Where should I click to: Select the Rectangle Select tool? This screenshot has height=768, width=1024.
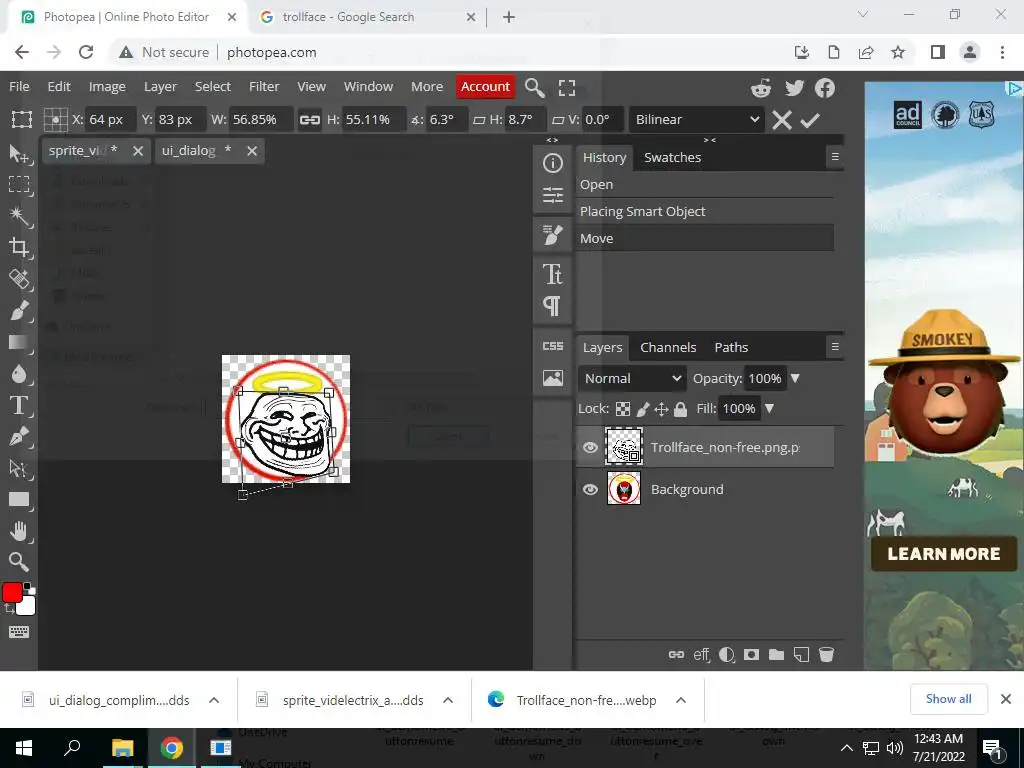pos(19,185)
